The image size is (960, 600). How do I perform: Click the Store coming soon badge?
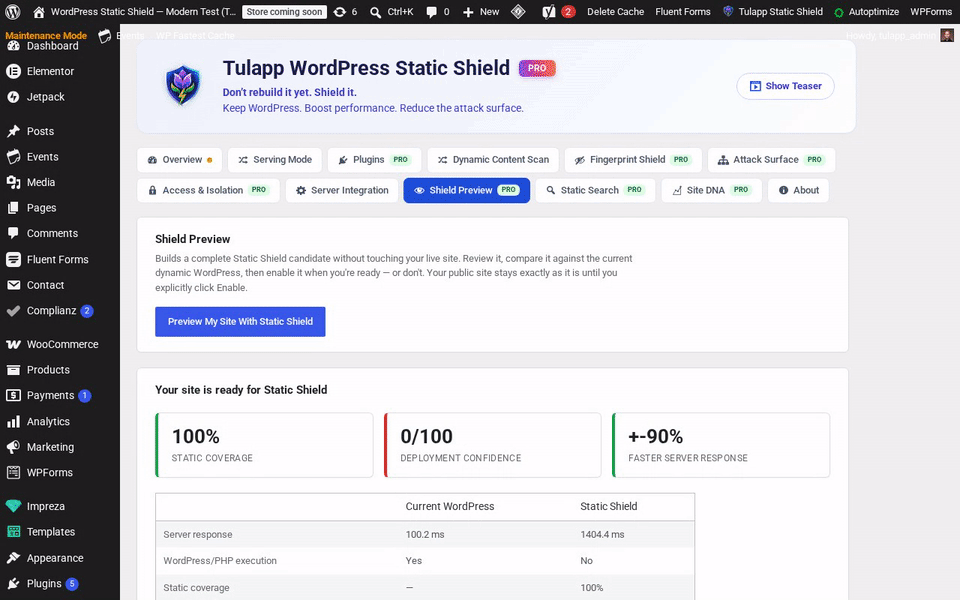click(x=284, y=12)
